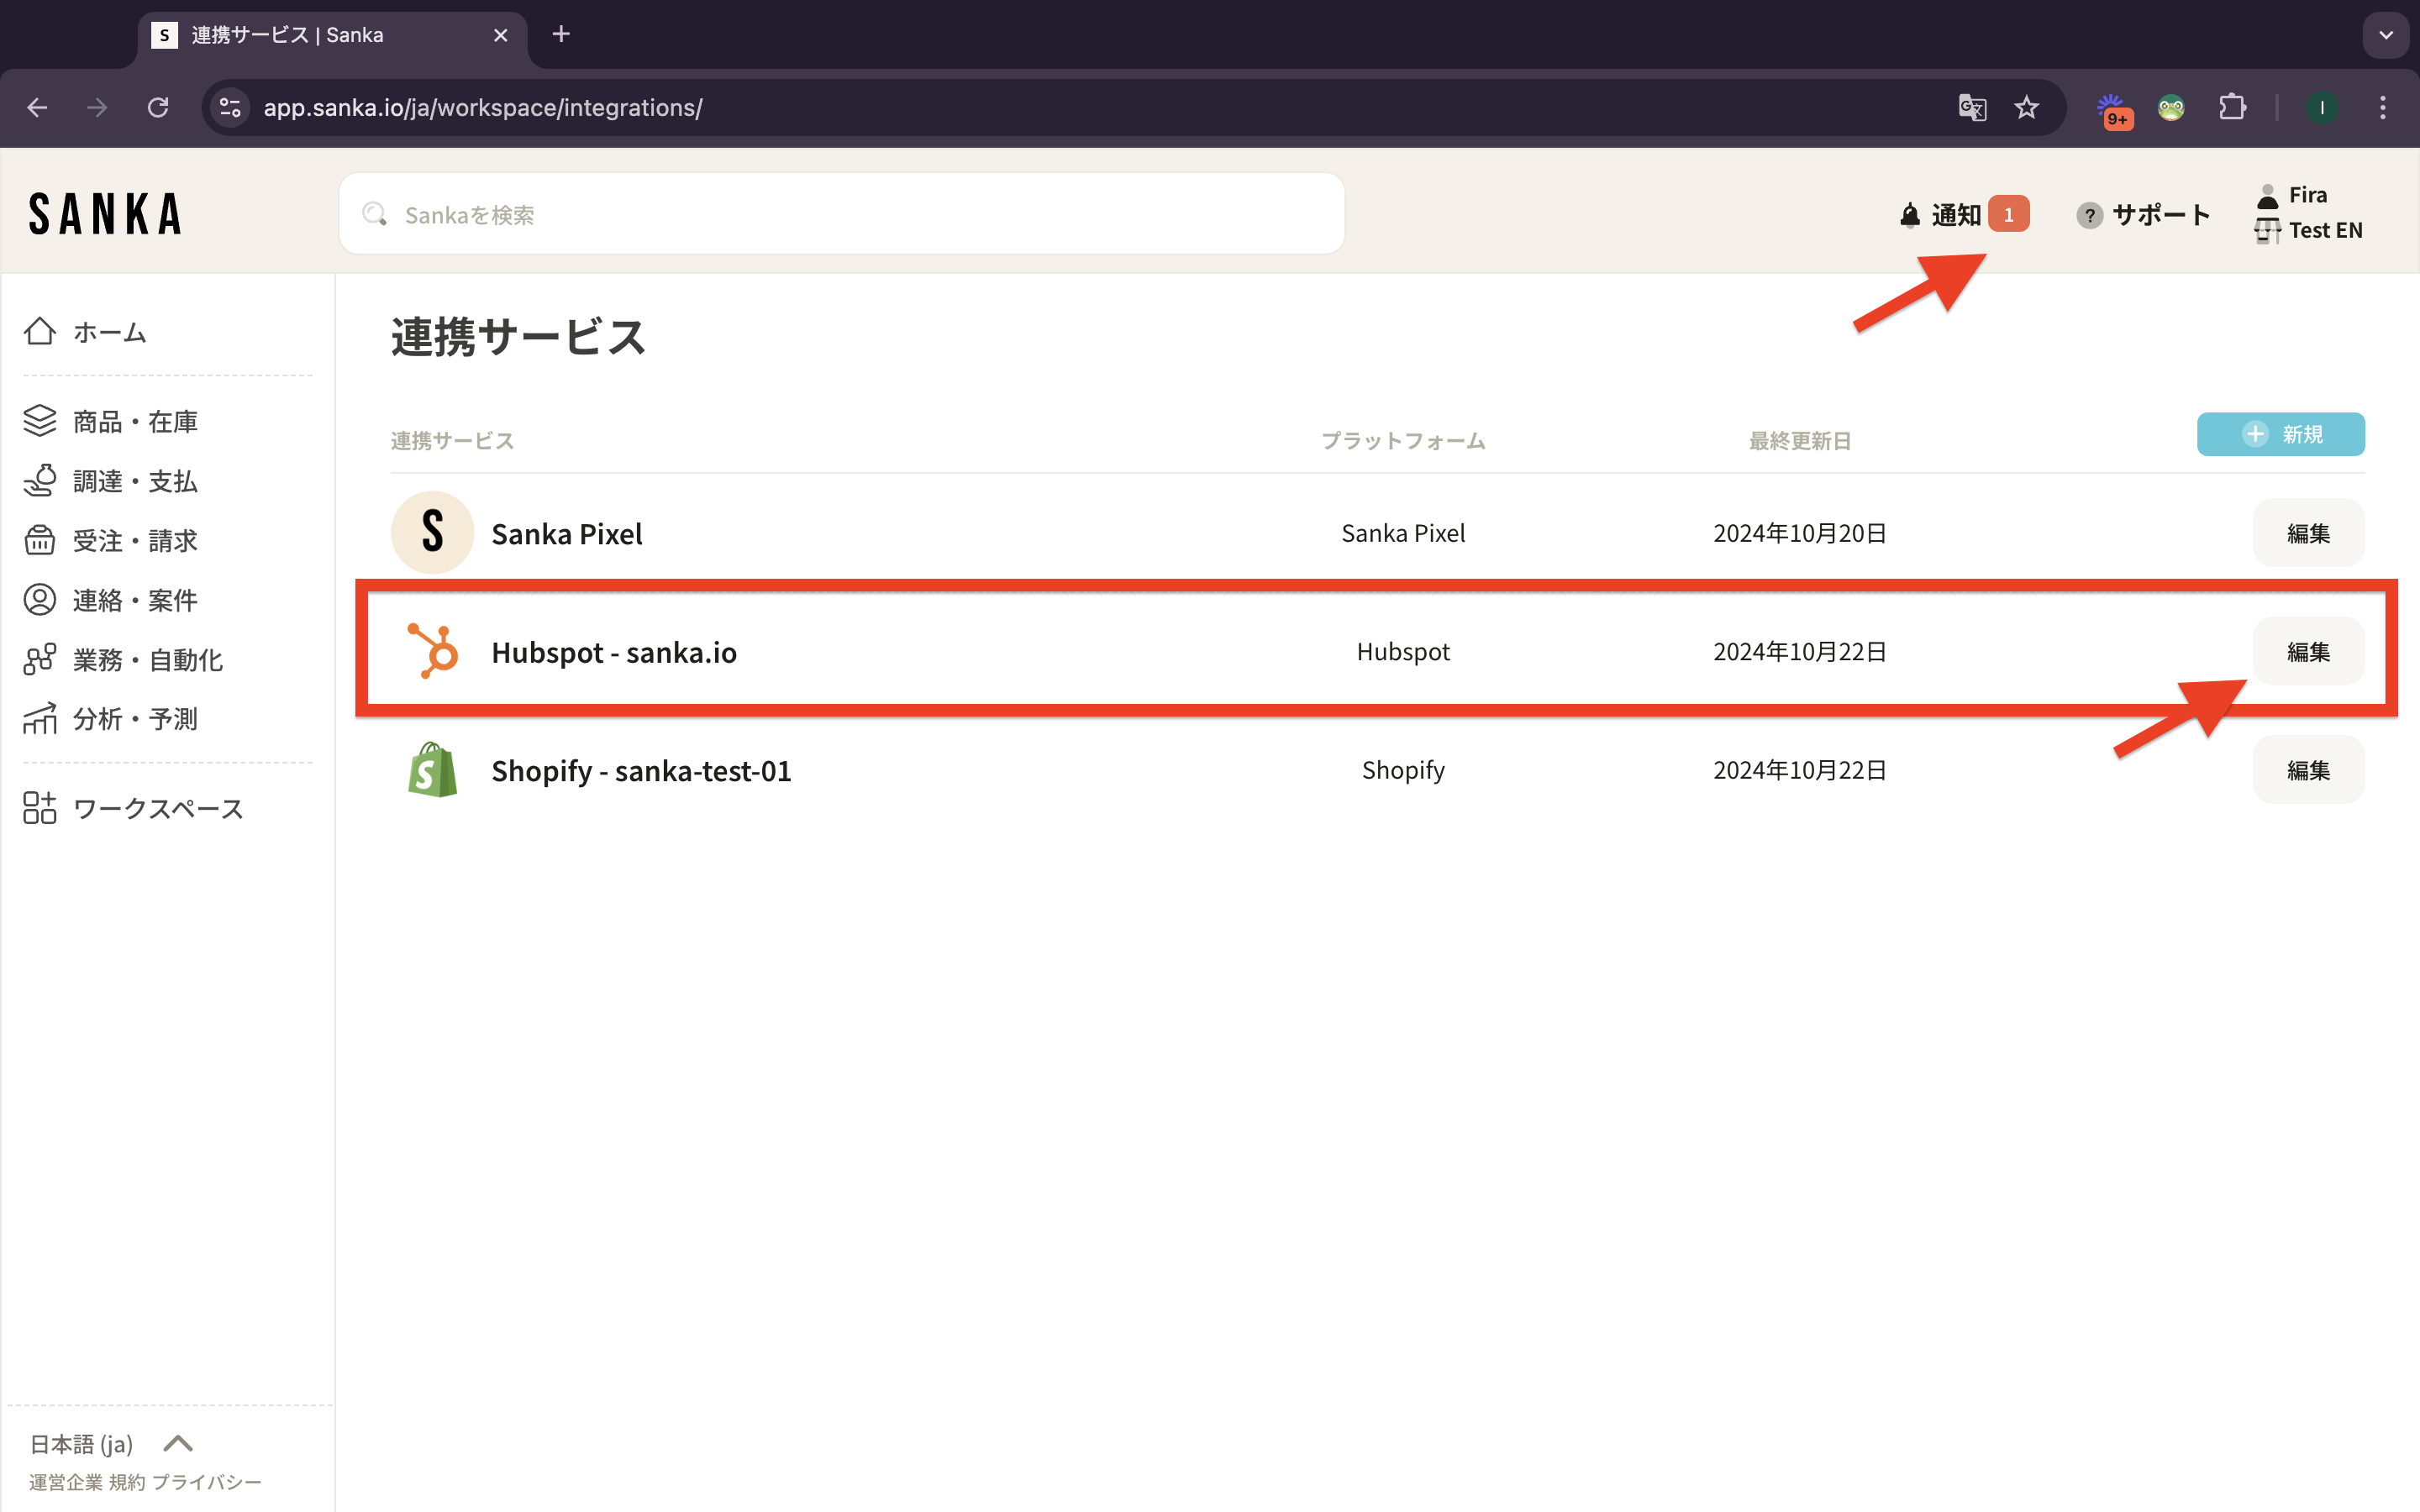Edit the Shopify - sanka-test-01 integration
This screenshot has width=2420, height=1512.
[2307, 770]
